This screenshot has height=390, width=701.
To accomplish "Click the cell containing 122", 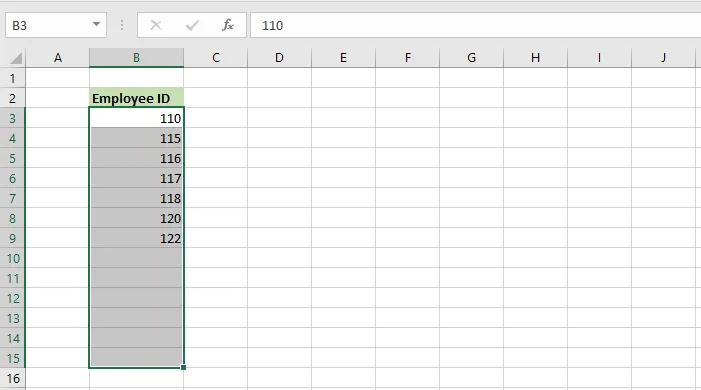I will 136,238.
